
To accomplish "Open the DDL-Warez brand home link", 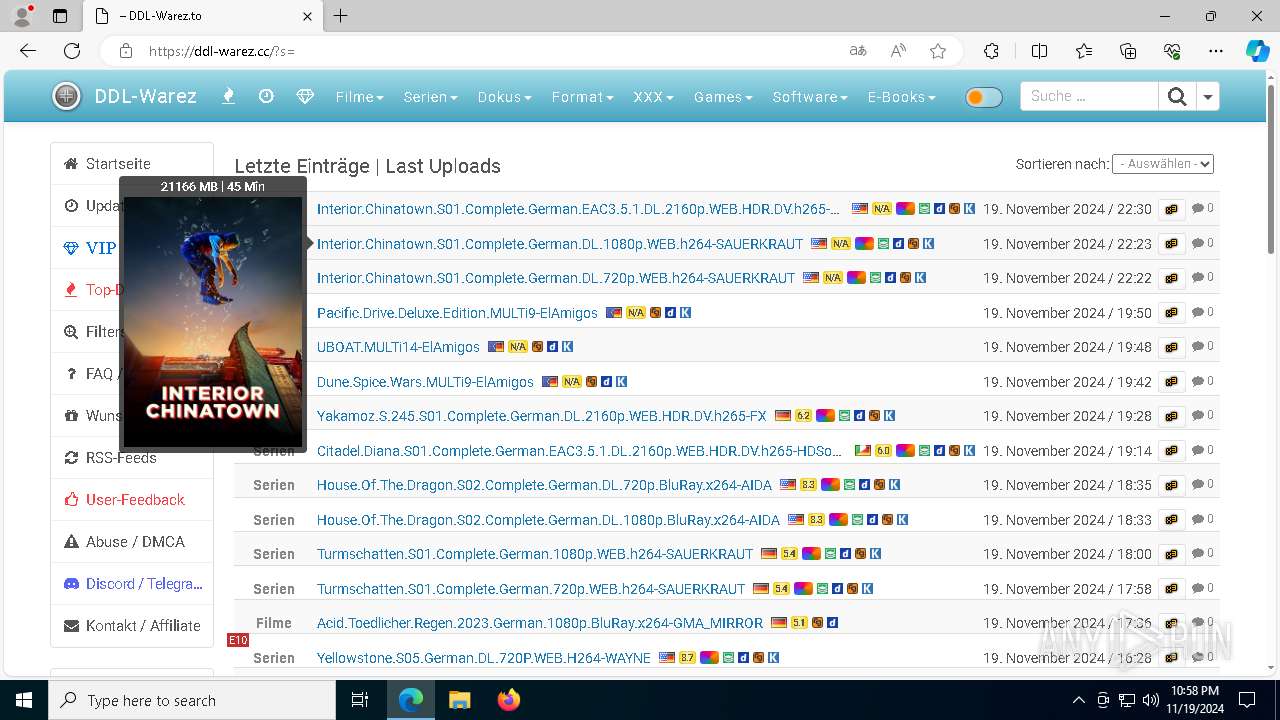I will tap(145, 97).
